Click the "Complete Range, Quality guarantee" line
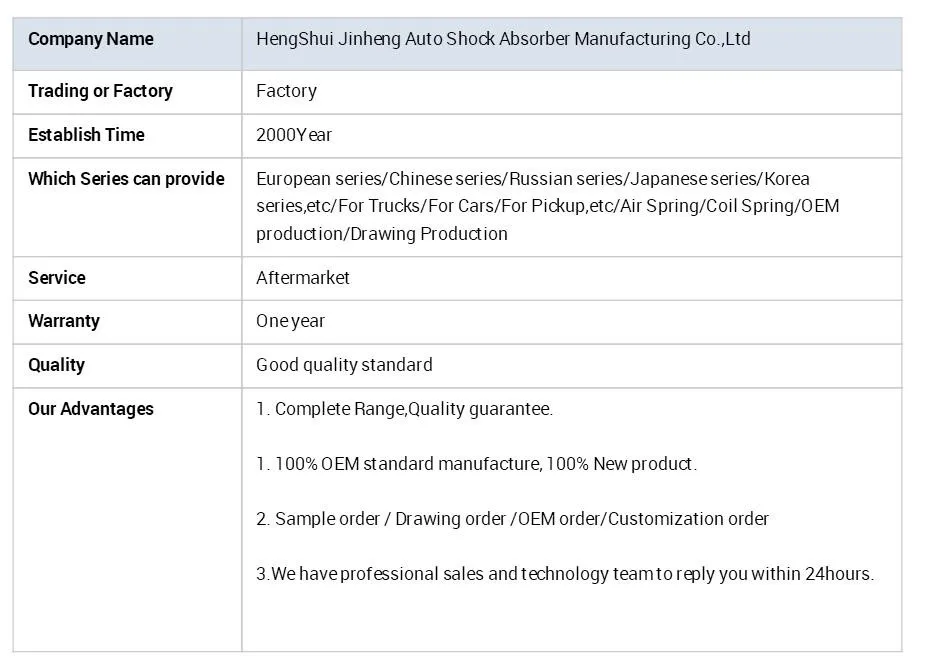The width and height of the screenshot is (941, 670). (404, 409)
